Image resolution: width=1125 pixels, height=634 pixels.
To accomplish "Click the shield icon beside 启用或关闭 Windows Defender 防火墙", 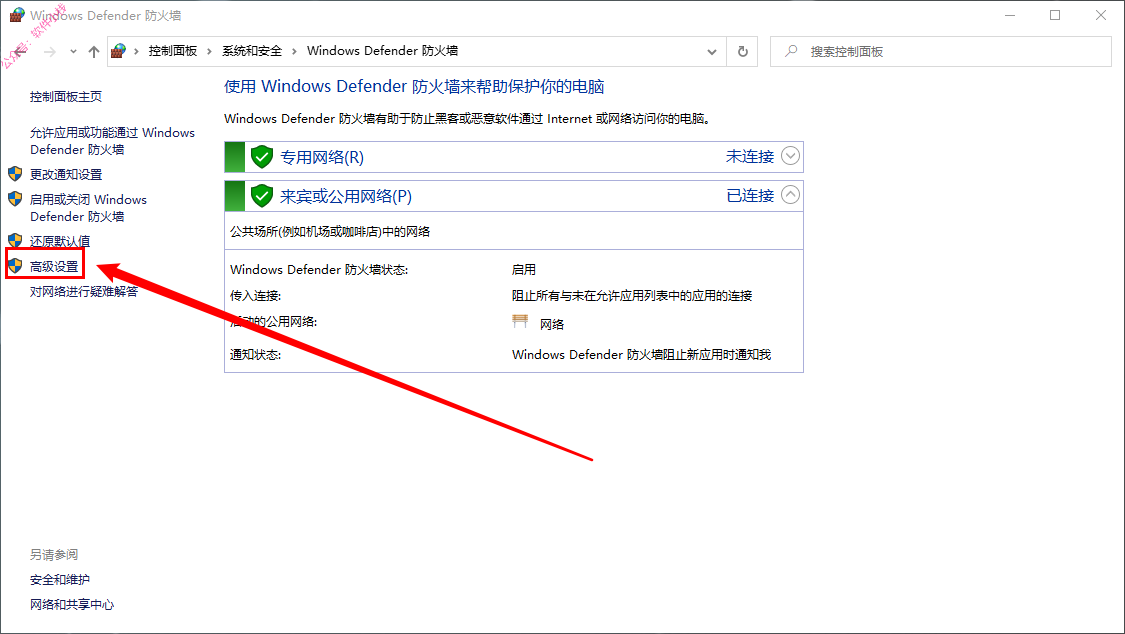I will click(x=15, y=199).
